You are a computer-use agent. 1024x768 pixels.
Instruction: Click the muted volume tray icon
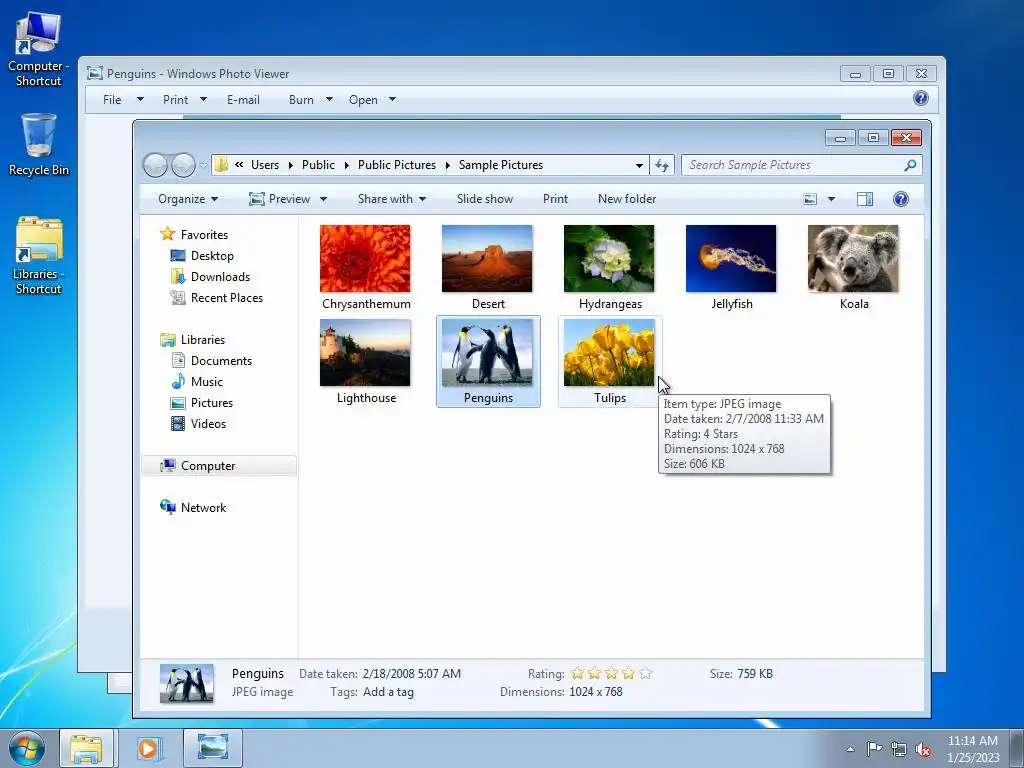click(x=923, y=749)
